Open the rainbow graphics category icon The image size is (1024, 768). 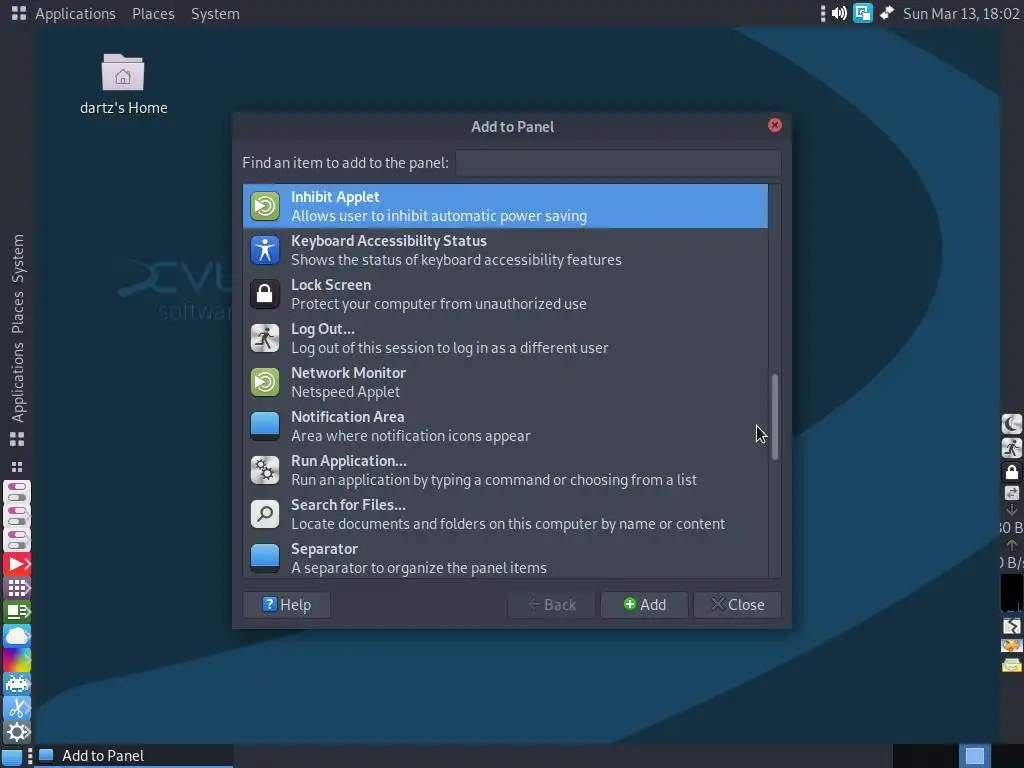[x=17, y=660]
